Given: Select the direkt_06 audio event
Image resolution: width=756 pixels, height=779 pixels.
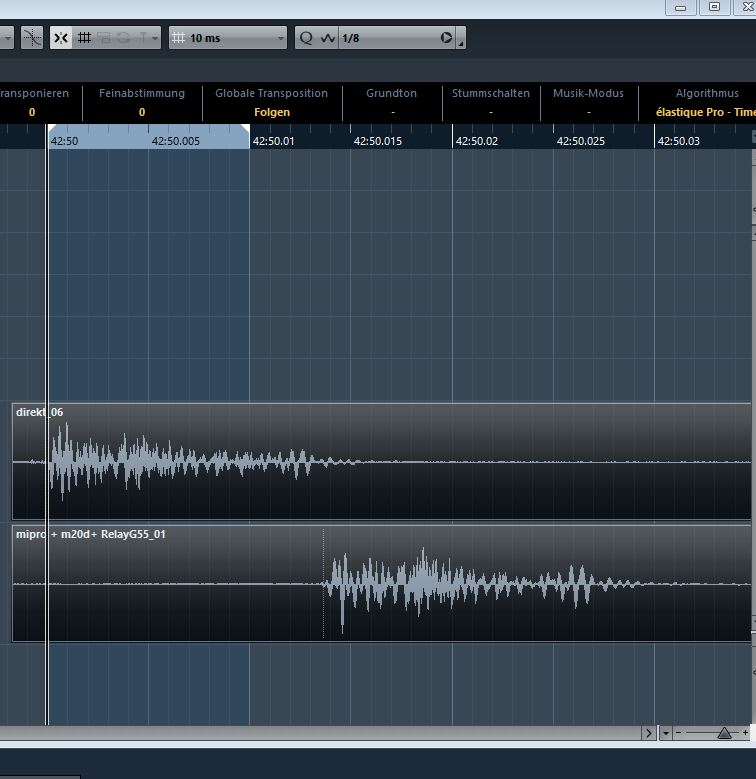Looking at the screenshot, I should [x=381, y=462].
